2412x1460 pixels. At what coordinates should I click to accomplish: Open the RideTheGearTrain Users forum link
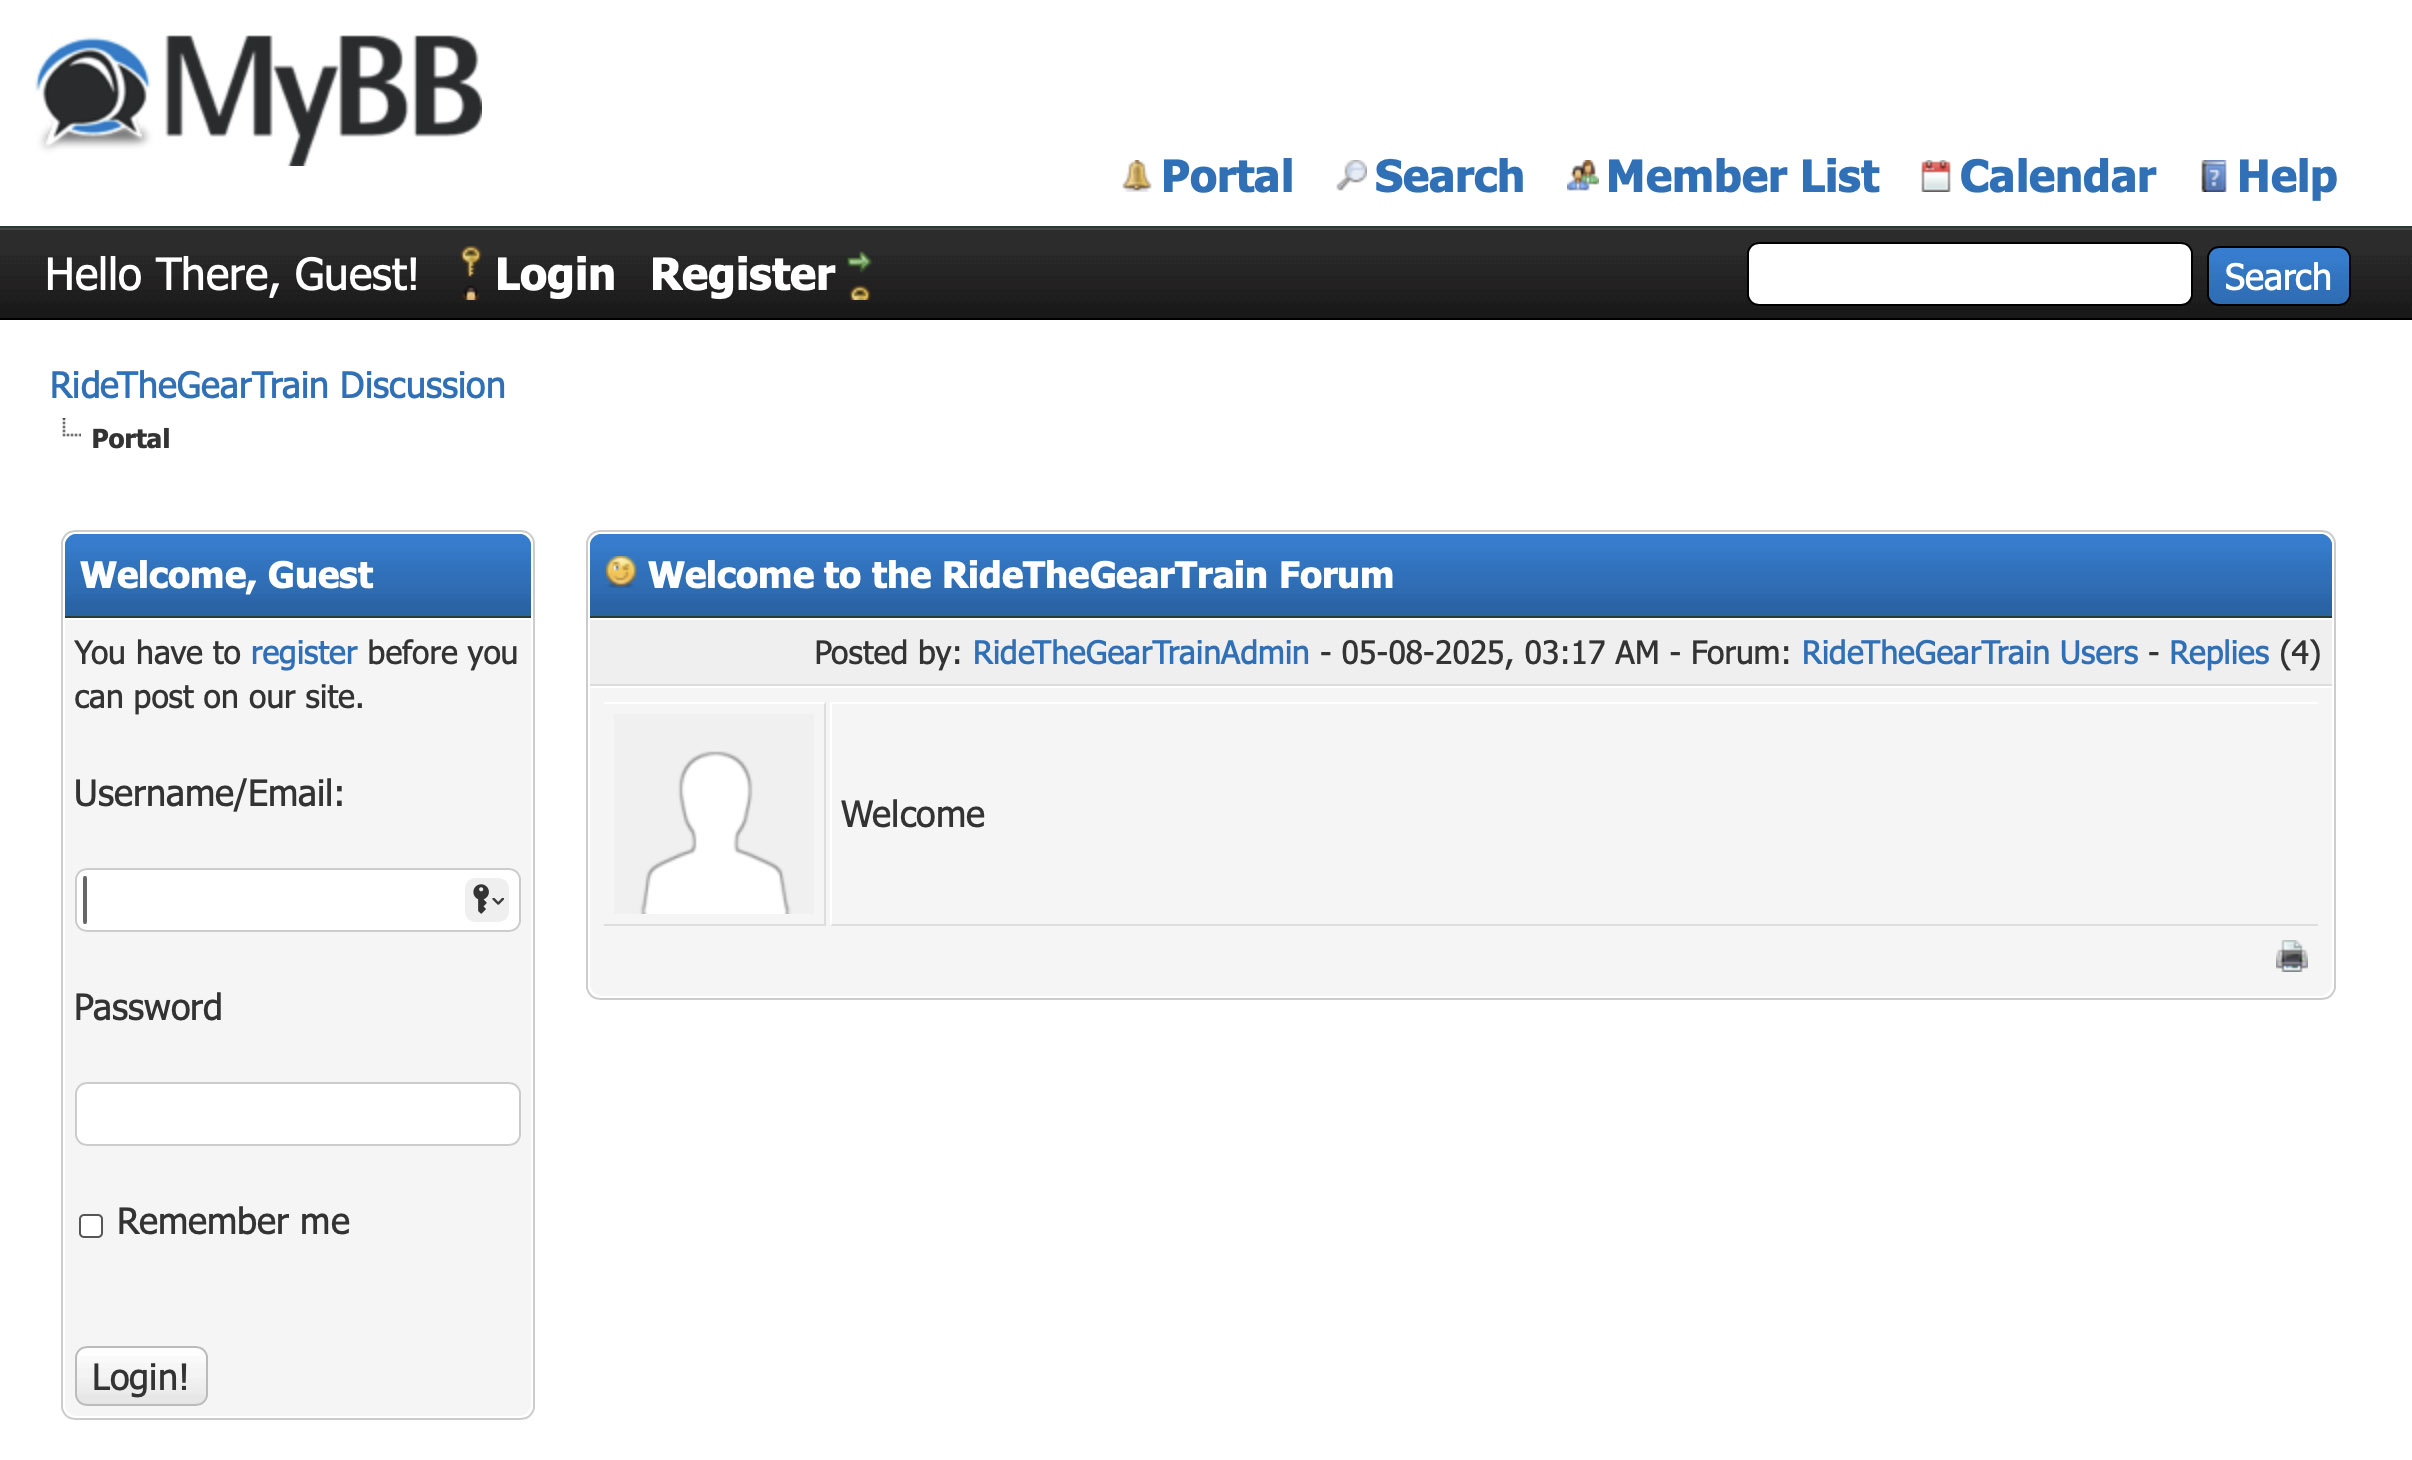coord(1969,653)
